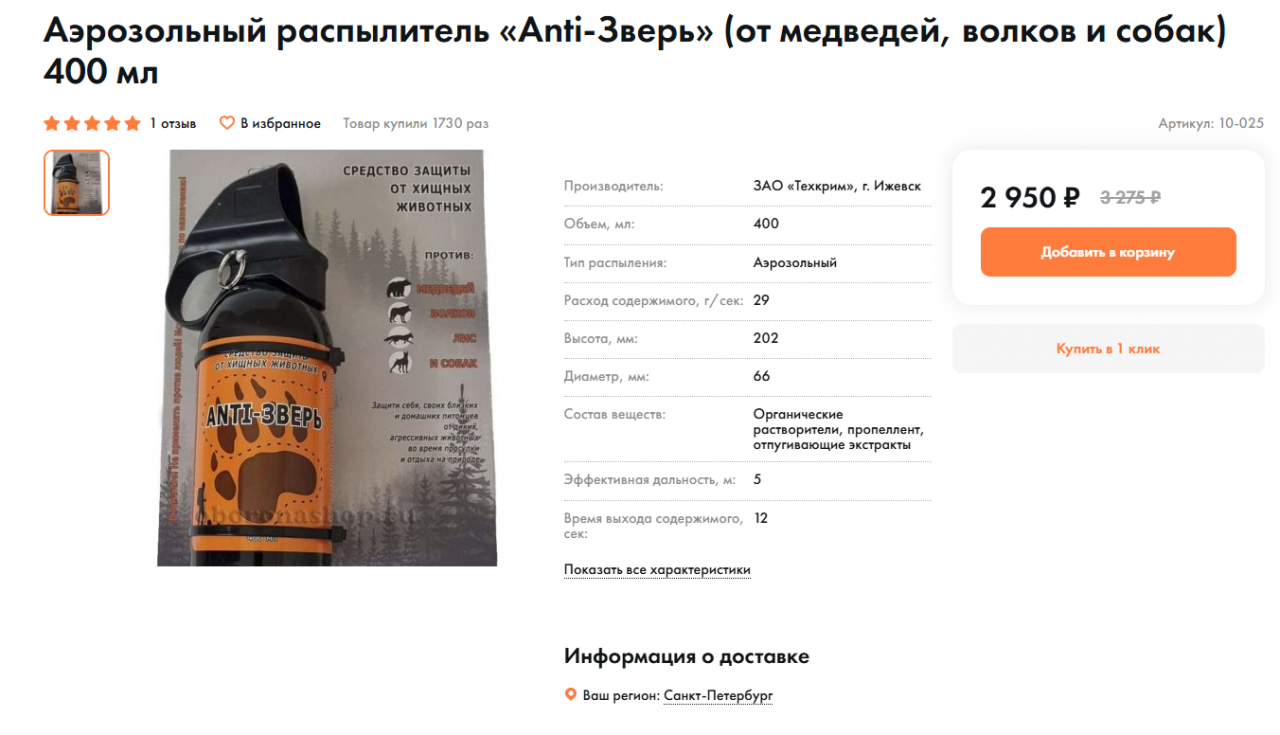Viewport: 1280px width, 735px height.
Task: Click the article number 10-025
Action: (1241, 124)
